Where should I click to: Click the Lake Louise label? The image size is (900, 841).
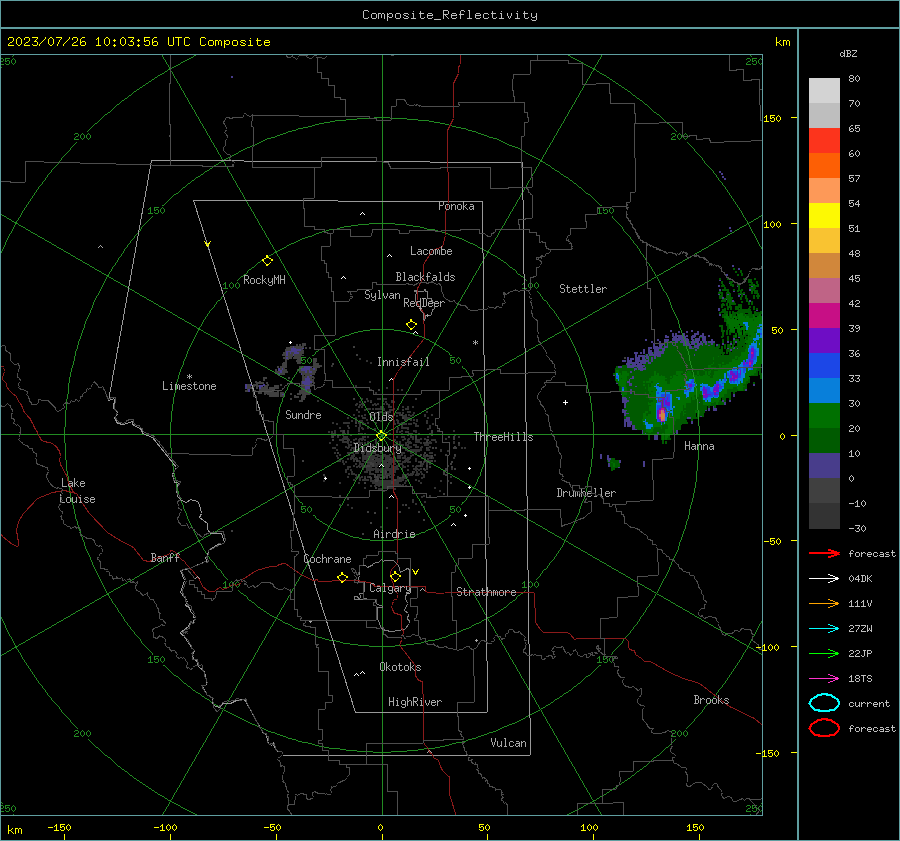point(77,491)
